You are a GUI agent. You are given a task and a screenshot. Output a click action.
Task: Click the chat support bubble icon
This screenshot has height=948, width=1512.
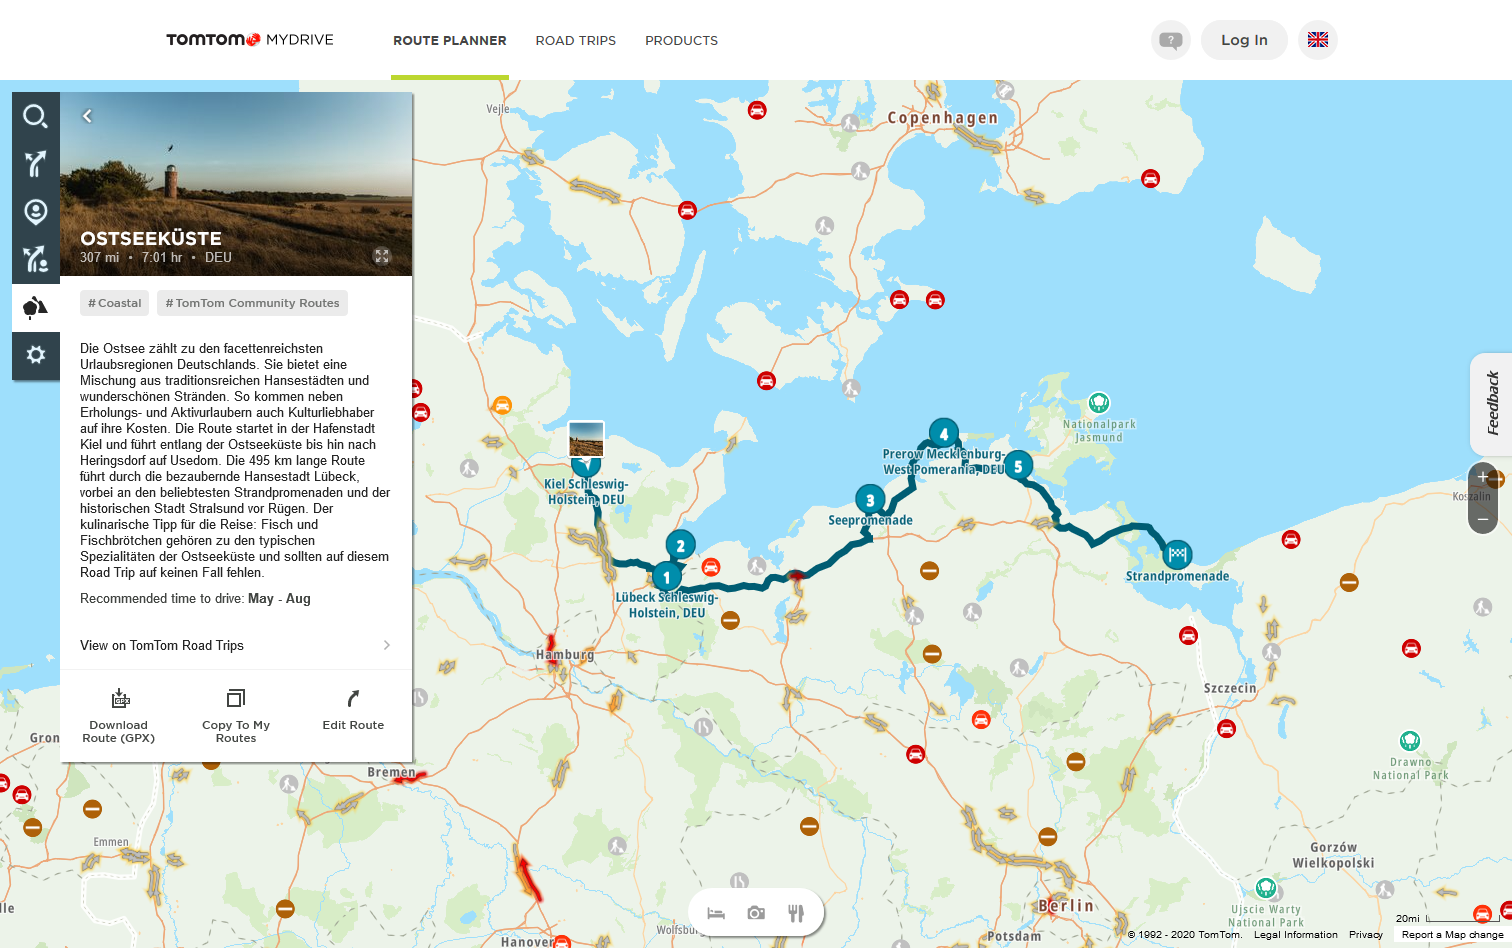[1170, 40]
